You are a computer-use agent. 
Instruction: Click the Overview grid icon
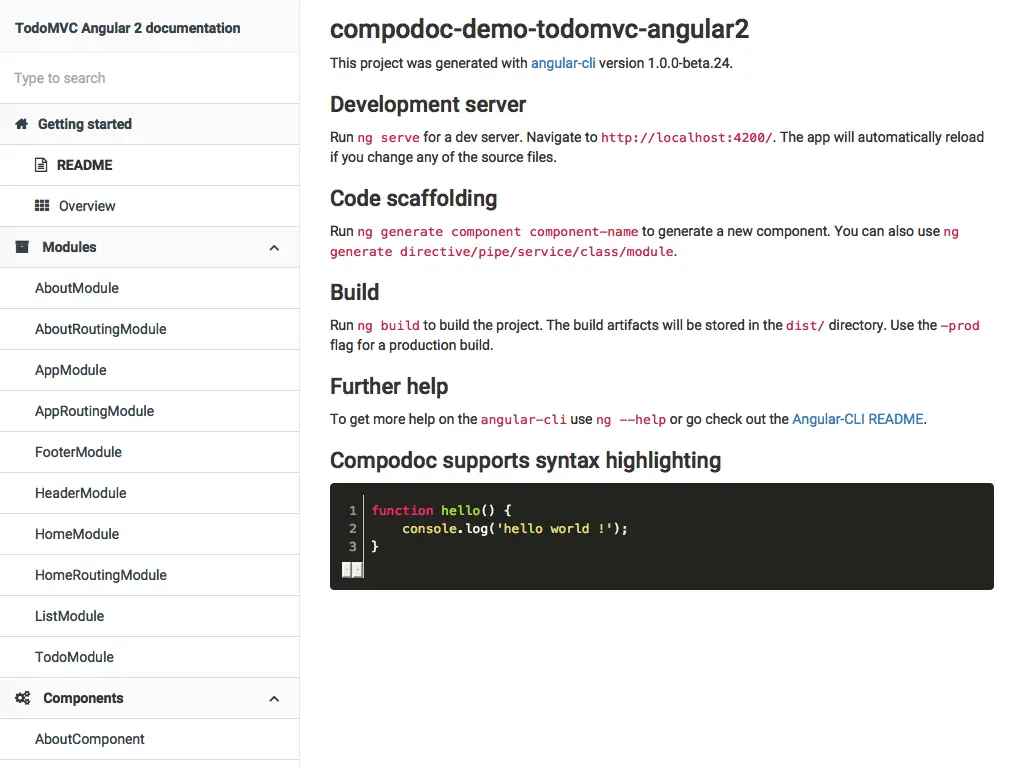pos(42,206)
